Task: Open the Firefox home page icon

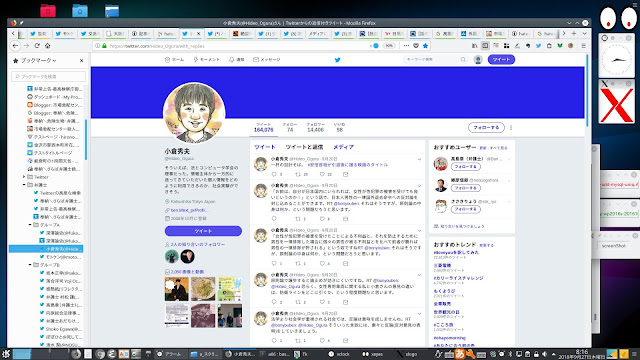Action: pyautogui.click(x=48, y=46)
